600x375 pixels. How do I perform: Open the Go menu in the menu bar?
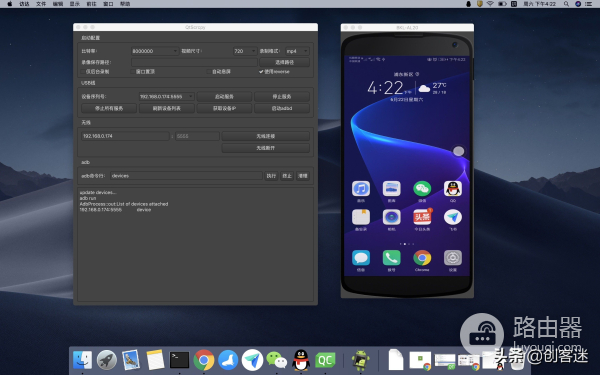(x=91, y=4)
